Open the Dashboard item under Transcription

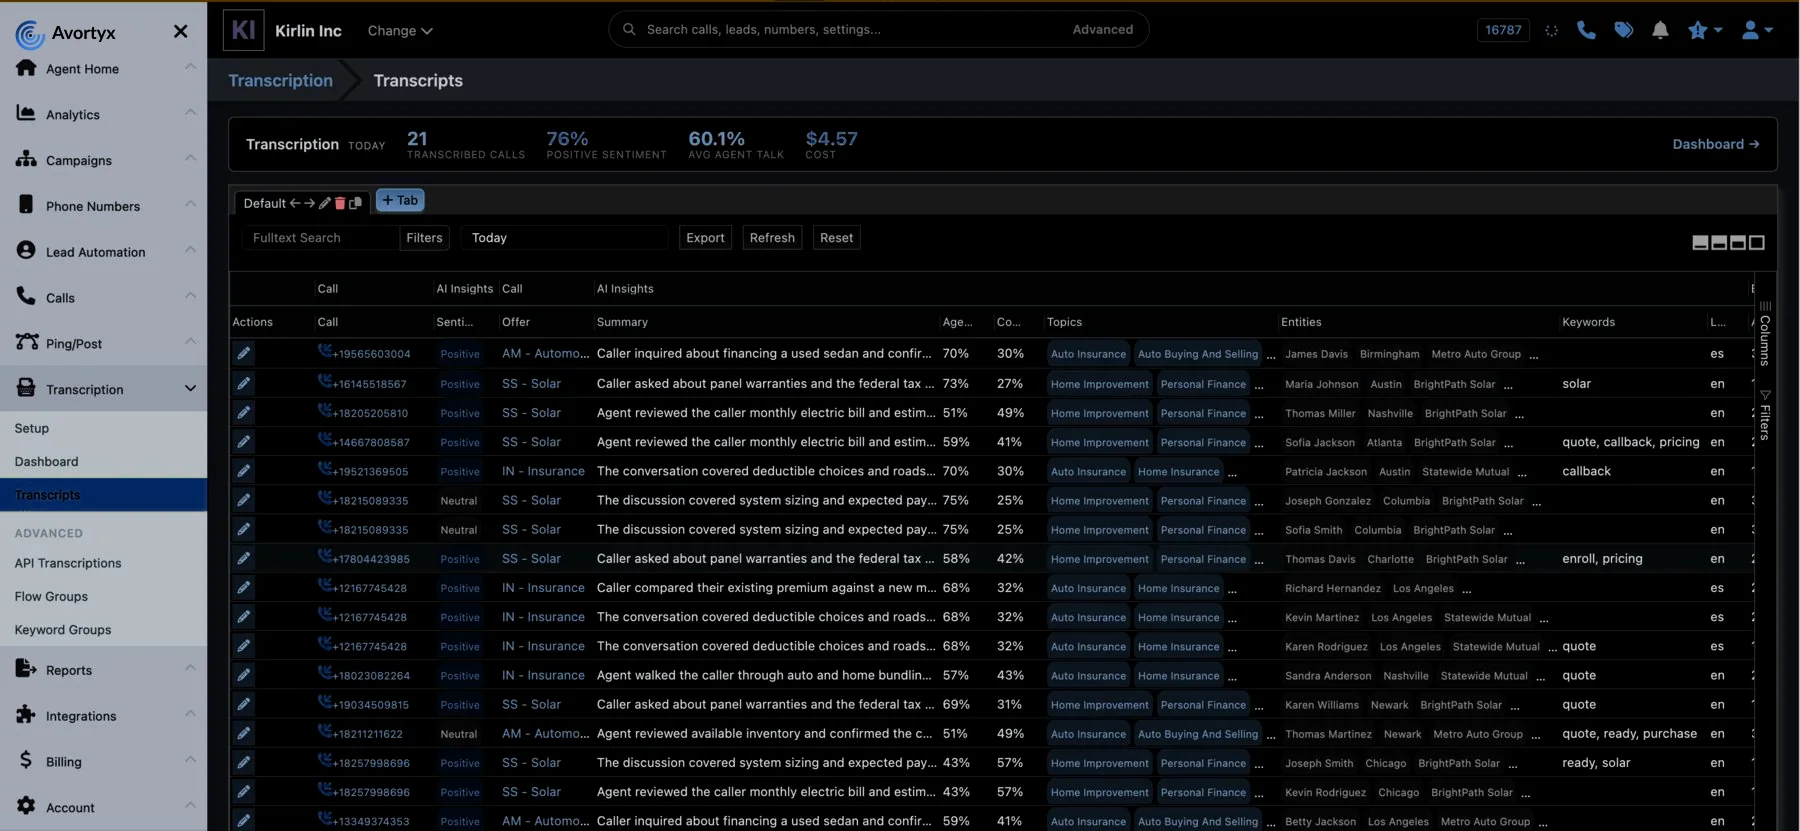[46, 461]
